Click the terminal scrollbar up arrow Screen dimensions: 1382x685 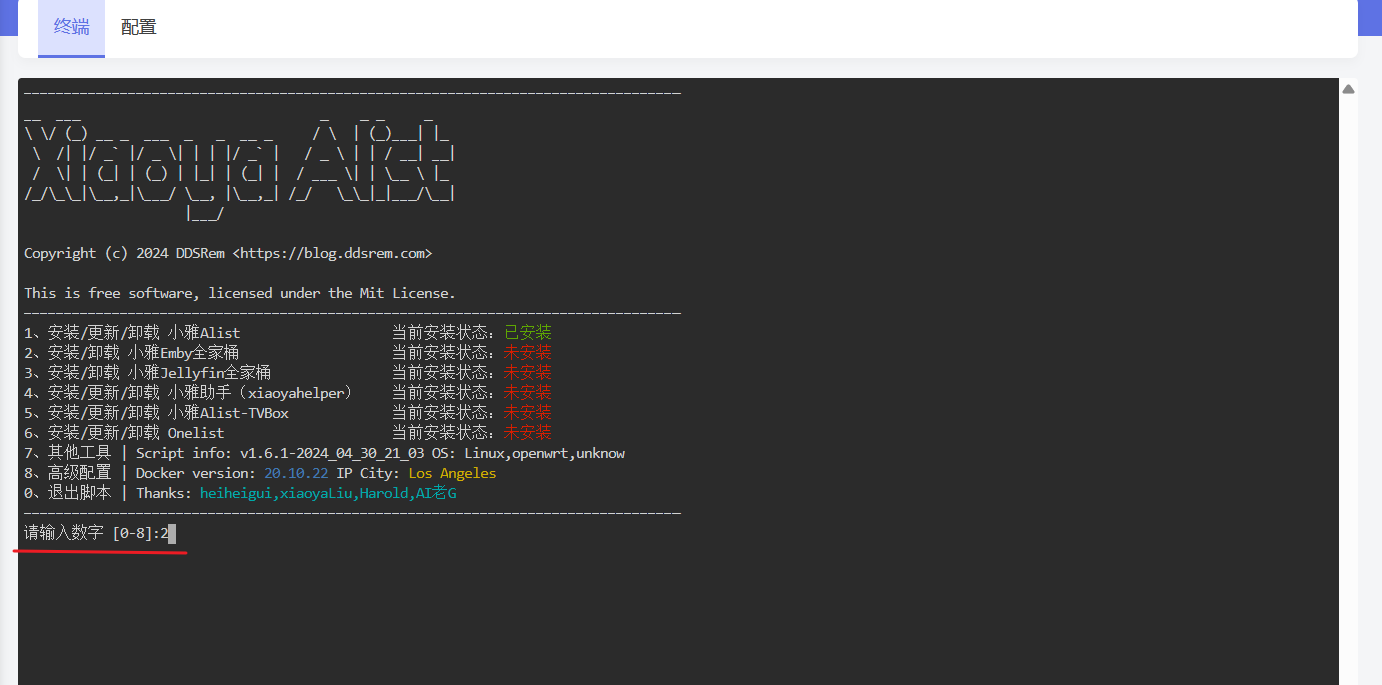point(1348,89)
